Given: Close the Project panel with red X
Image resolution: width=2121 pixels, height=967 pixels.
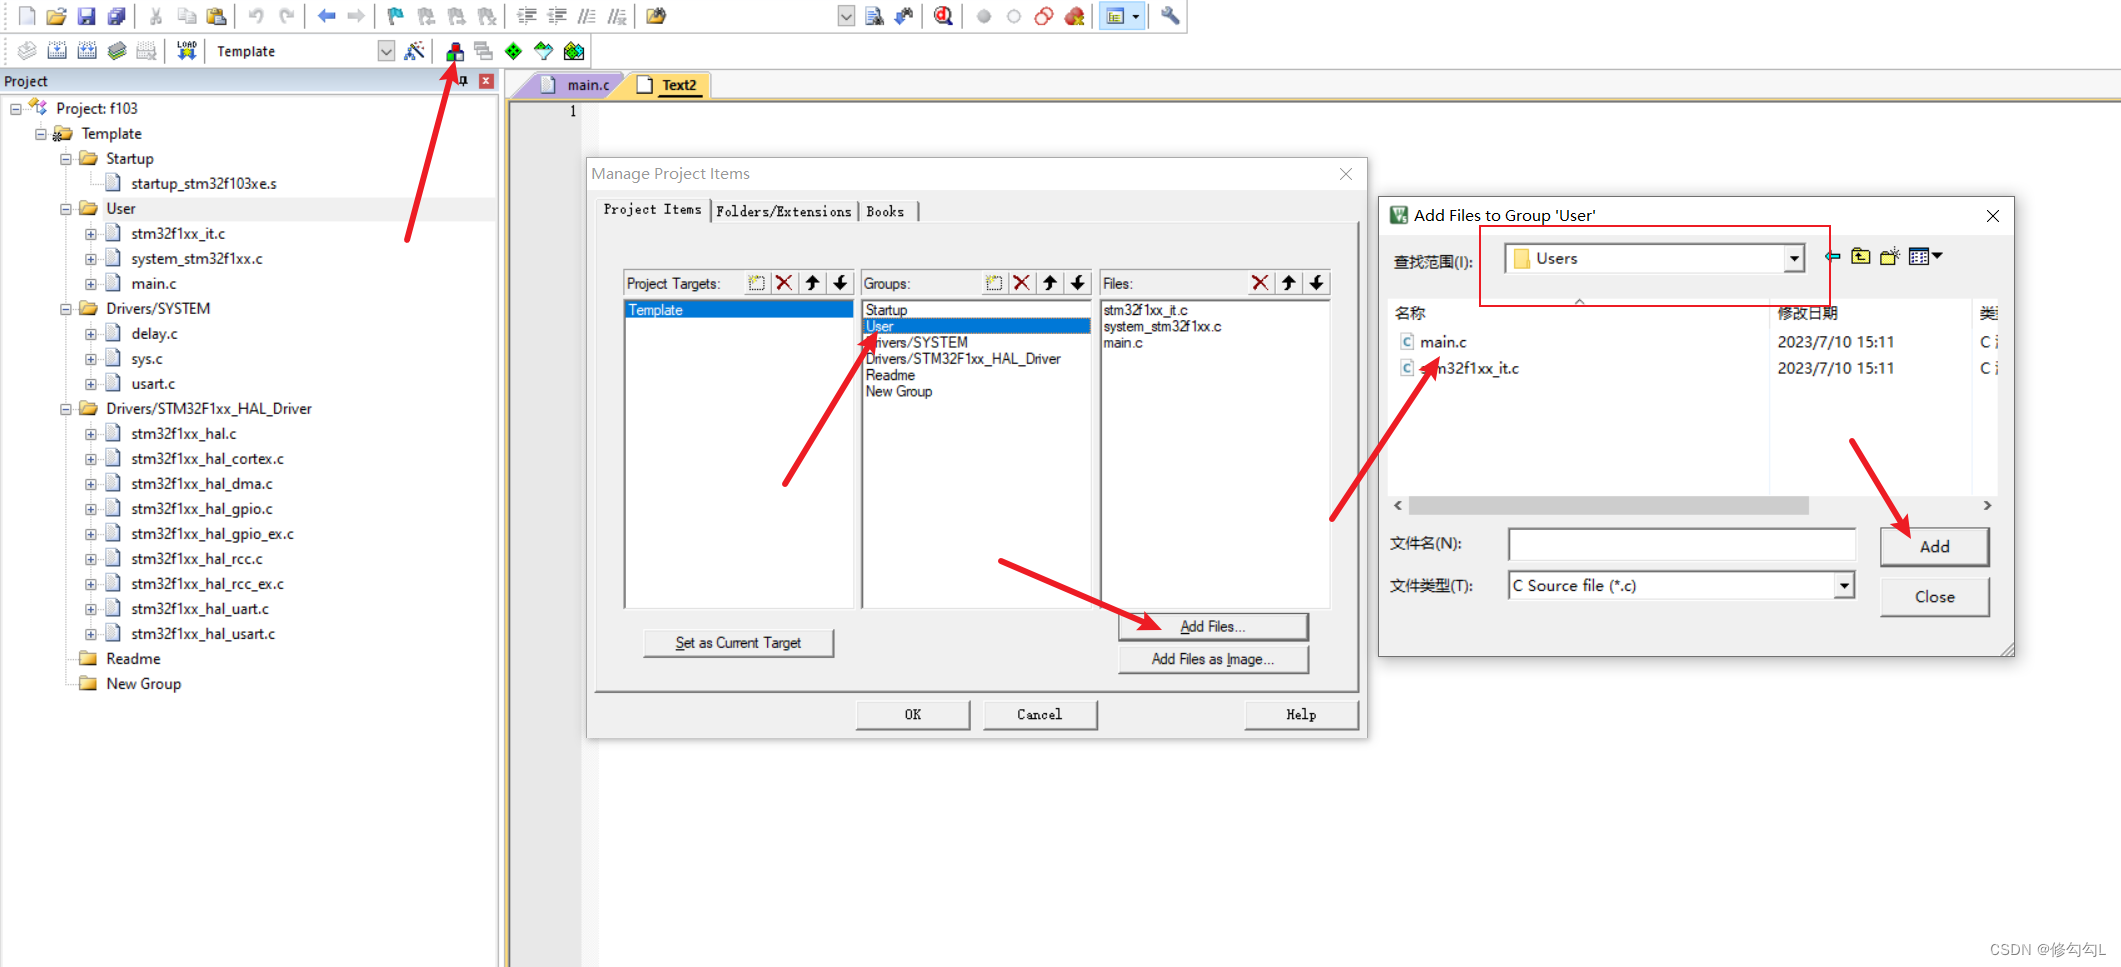Looking at the screenshot, I should [486, 81].
